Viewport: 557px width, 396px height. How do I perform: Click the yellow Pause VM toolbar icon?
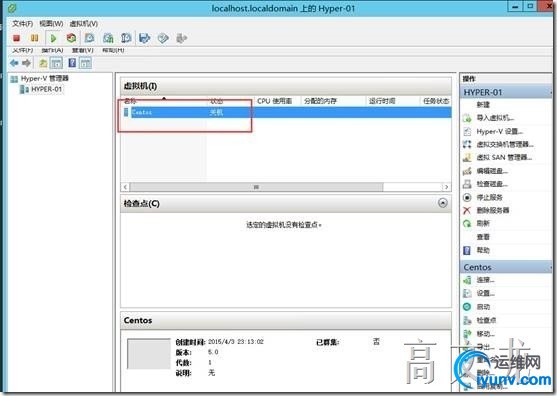pos(34,38)
